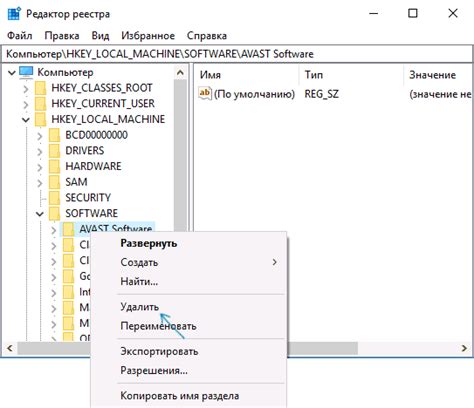Select Переименовать in the context menu
This screenshot has width=474, height=408.
click(188, 326)
